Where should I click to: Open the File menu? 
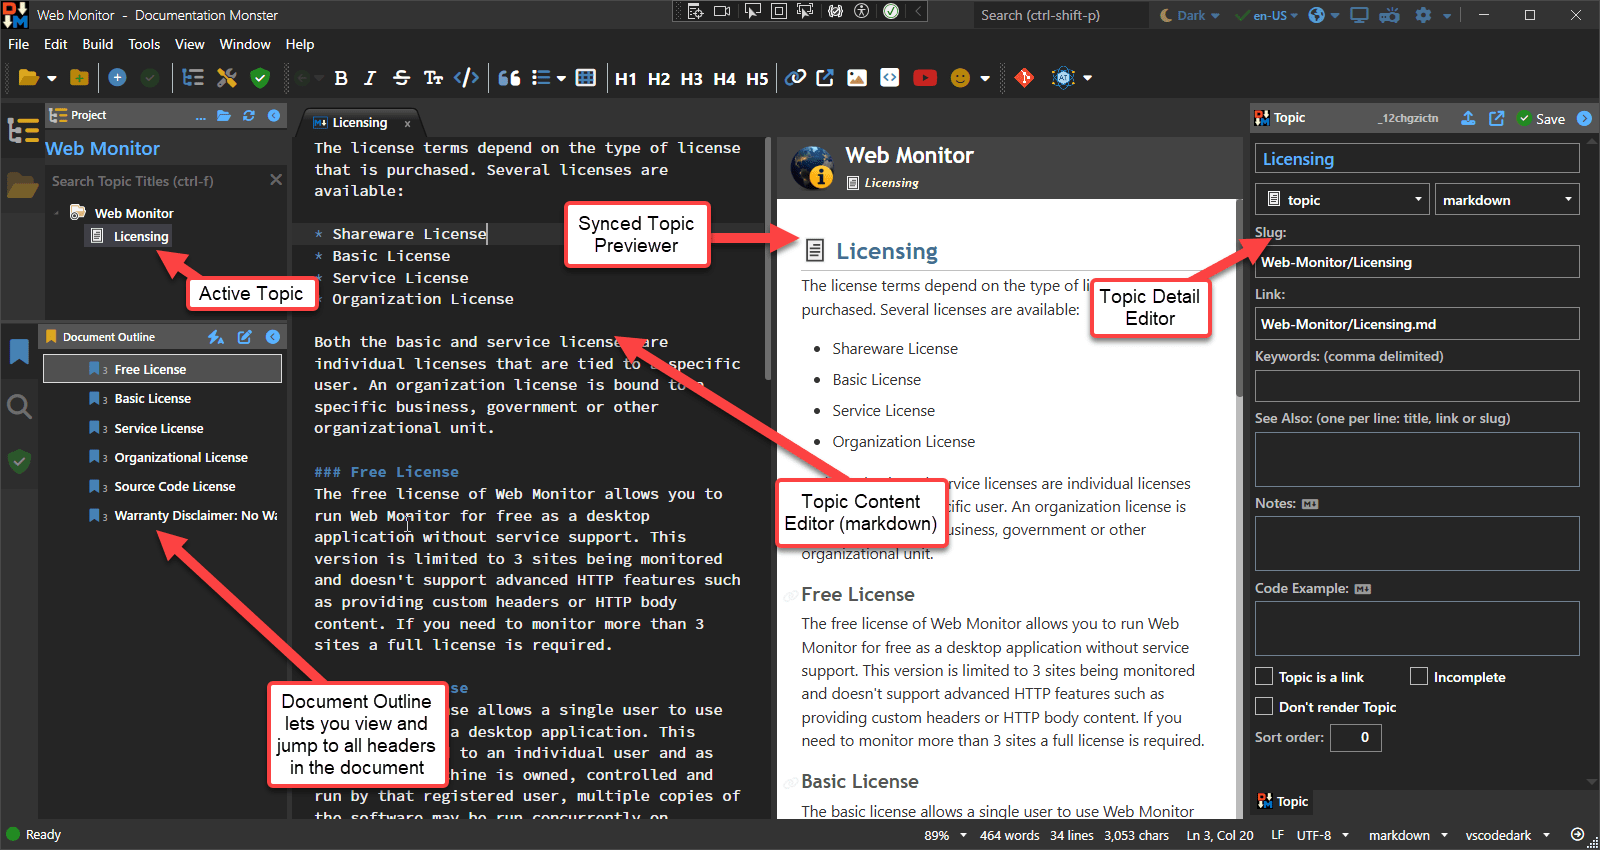(19, 44)
